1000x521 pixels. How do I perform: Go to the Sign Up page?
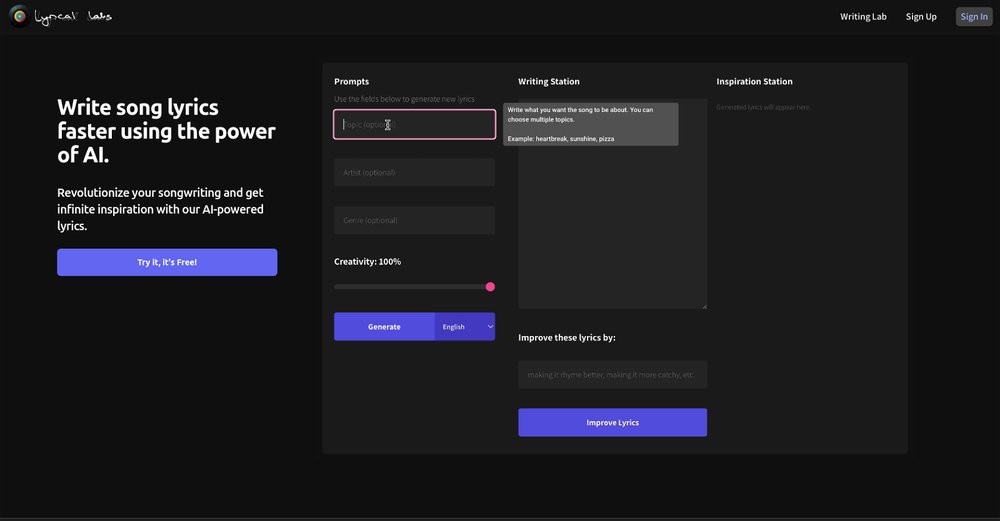921,17
